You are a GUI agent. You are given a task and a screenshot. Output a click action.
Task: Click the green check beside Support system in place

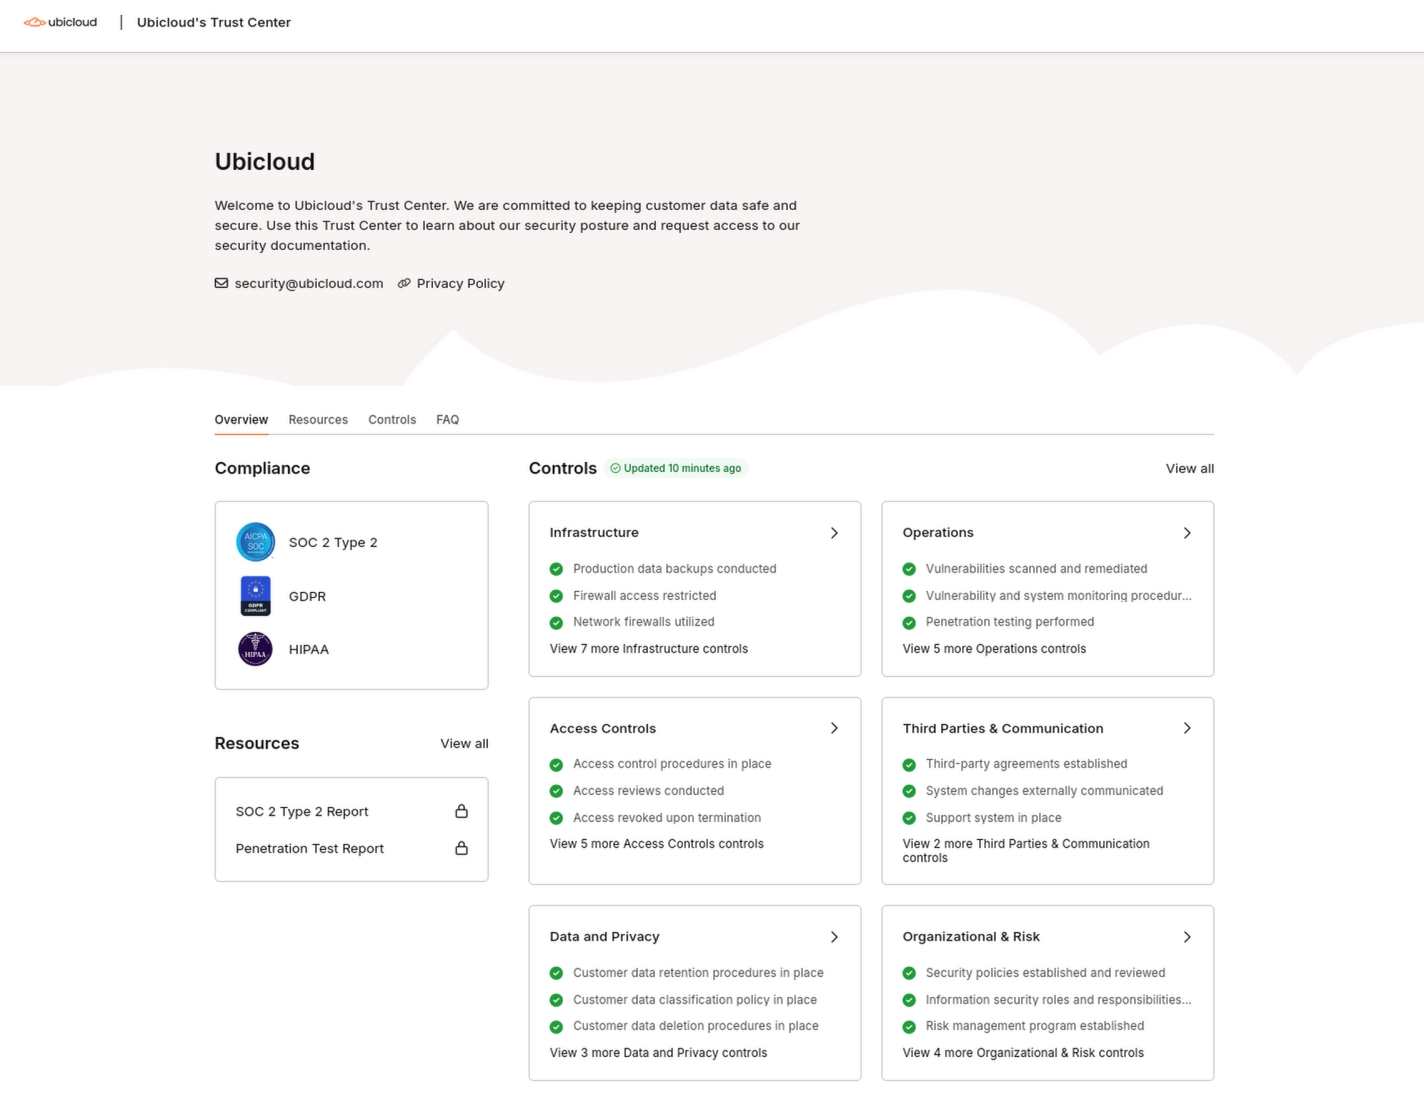pos(909,818)
